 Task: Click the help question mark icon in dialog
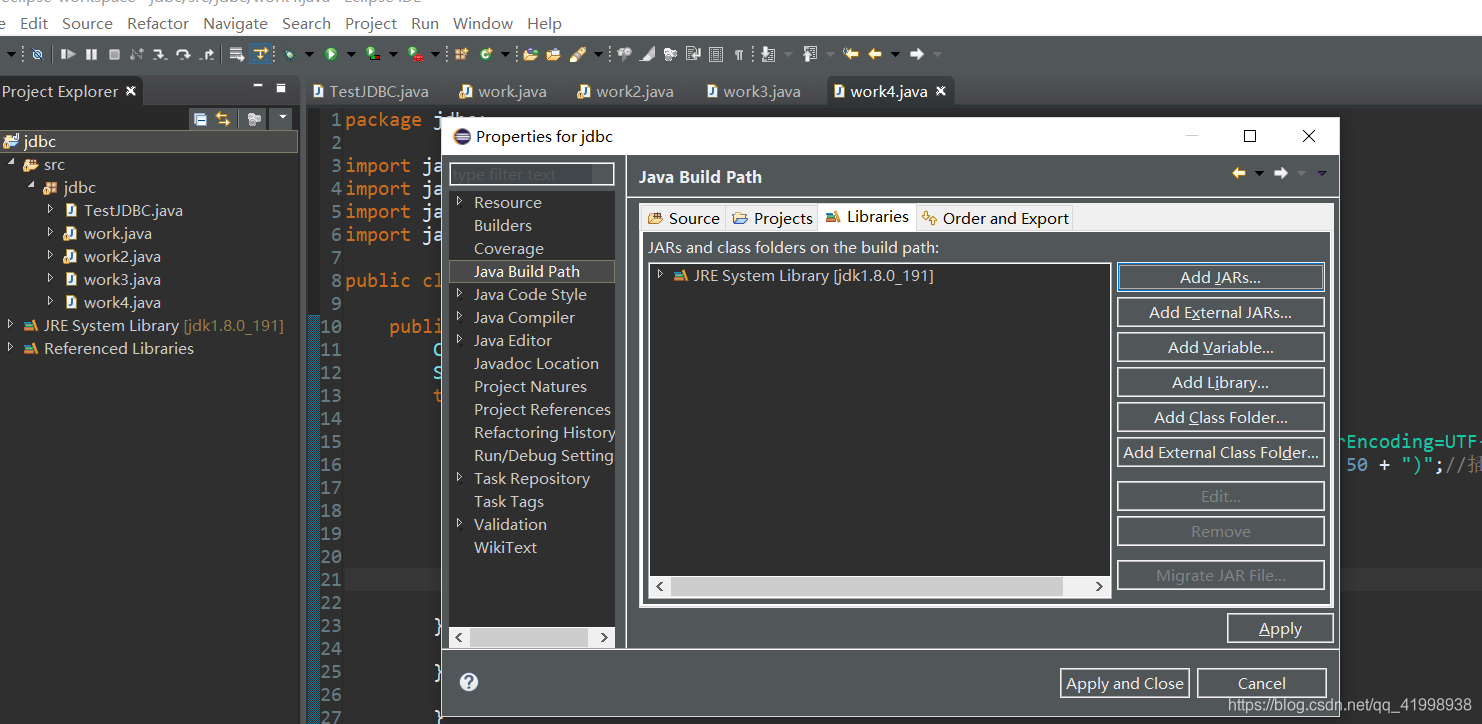tap(469, 682)
